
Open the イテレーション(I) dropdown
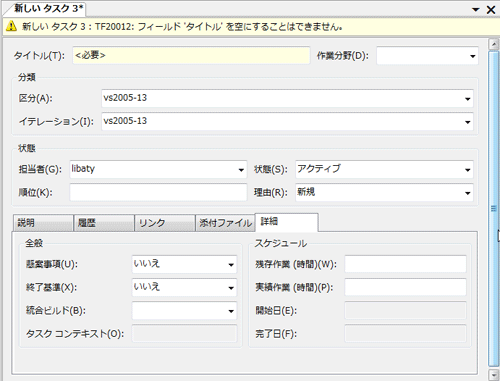coord(468,122)
